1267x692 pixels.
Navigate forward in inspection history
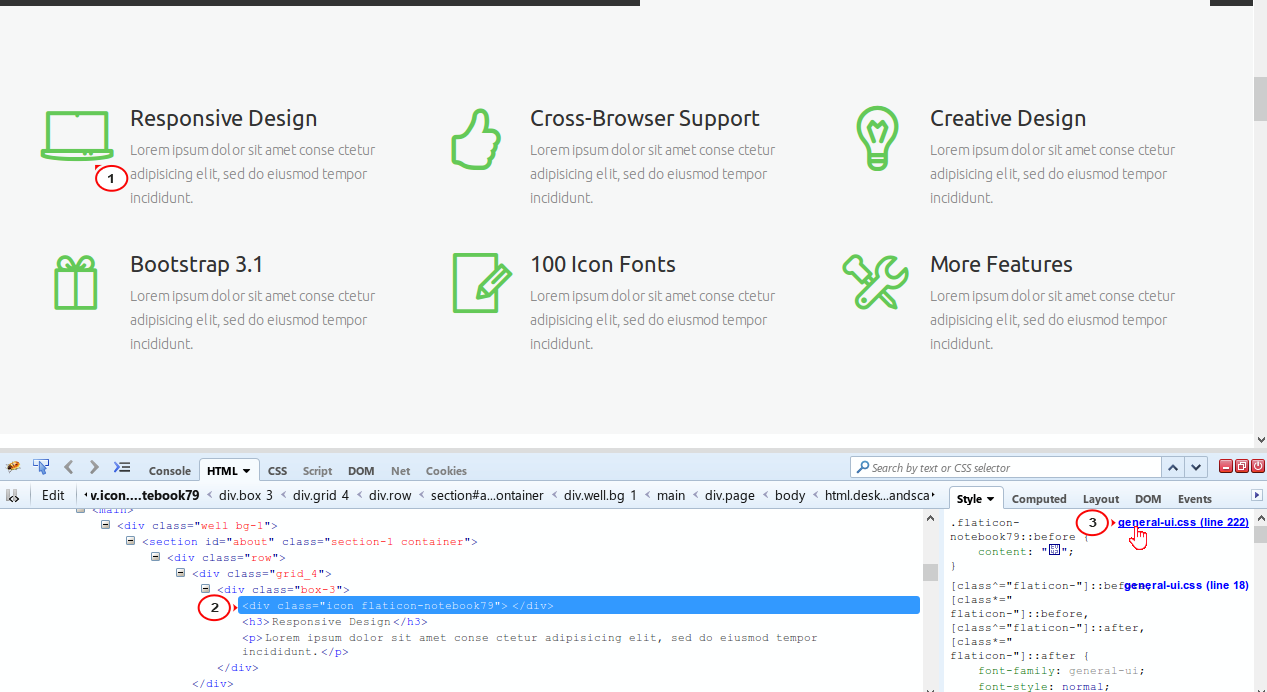93,467
